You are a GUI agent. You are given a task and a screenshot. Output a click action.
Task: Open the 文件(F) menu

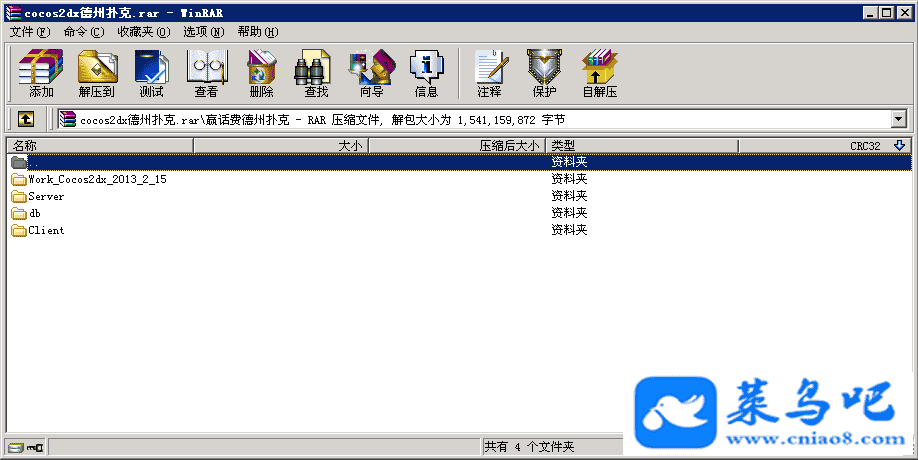(x=30, y=32)
